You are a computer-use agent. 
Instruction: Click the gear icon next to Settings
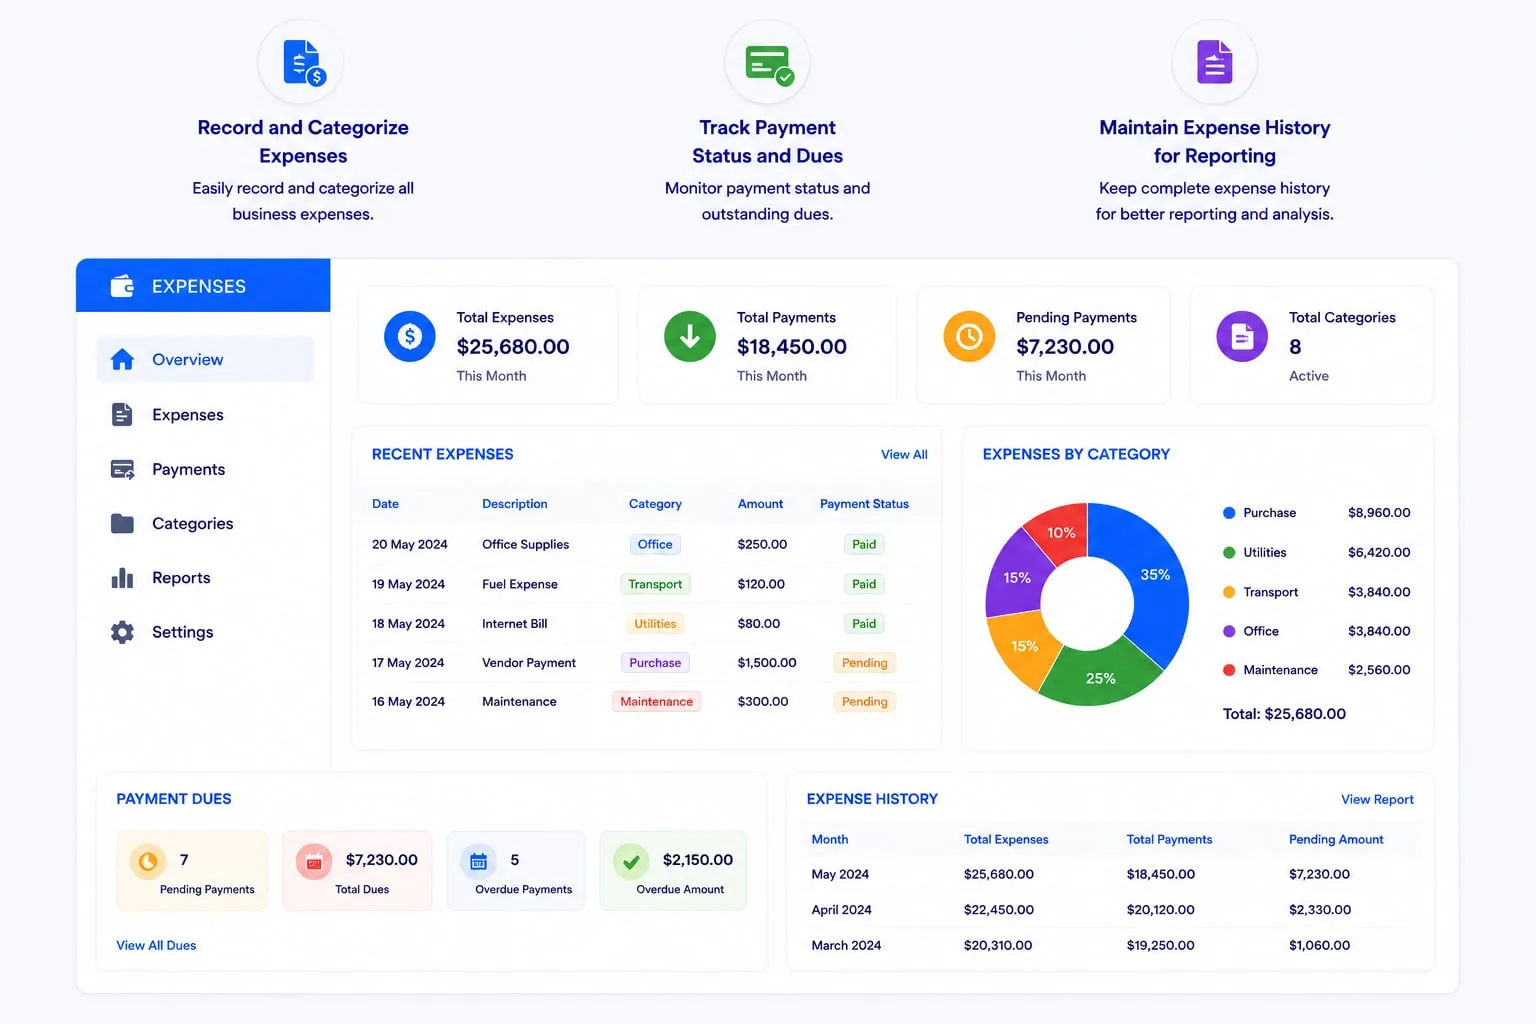122,632
